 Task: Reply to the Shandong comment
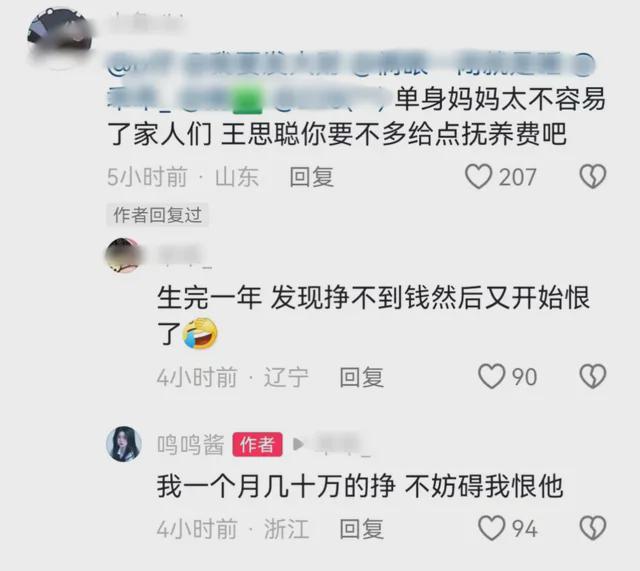[311, 177]
